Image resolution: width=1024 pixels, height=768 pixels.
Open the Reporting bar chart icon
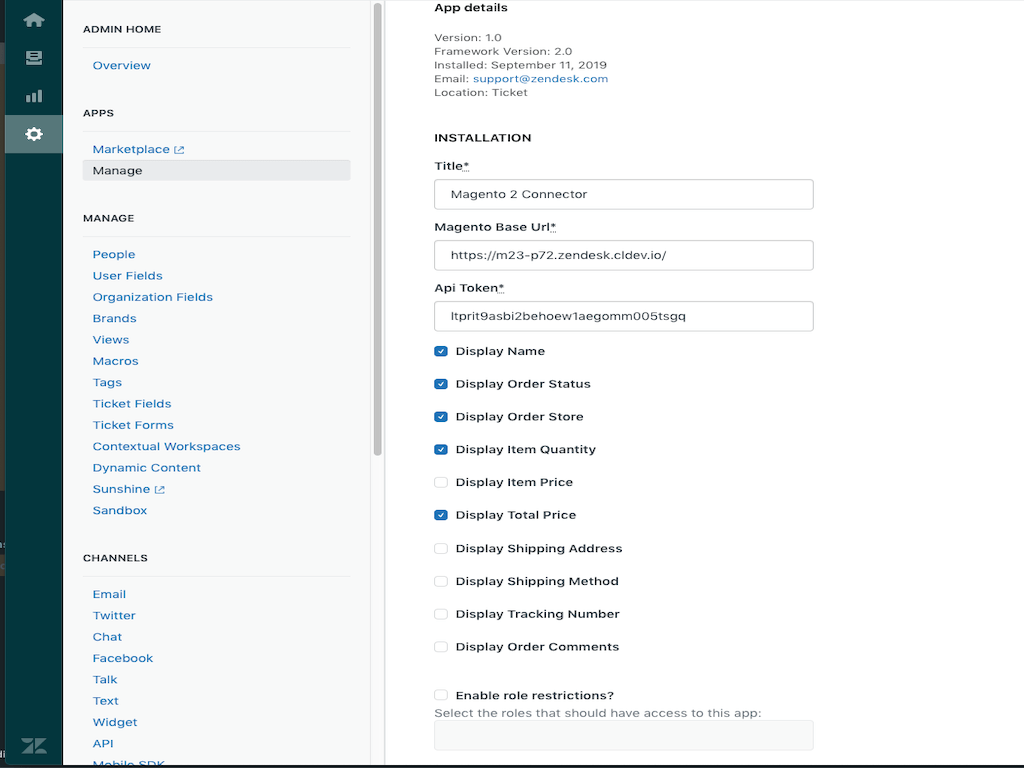pos(34,96)
